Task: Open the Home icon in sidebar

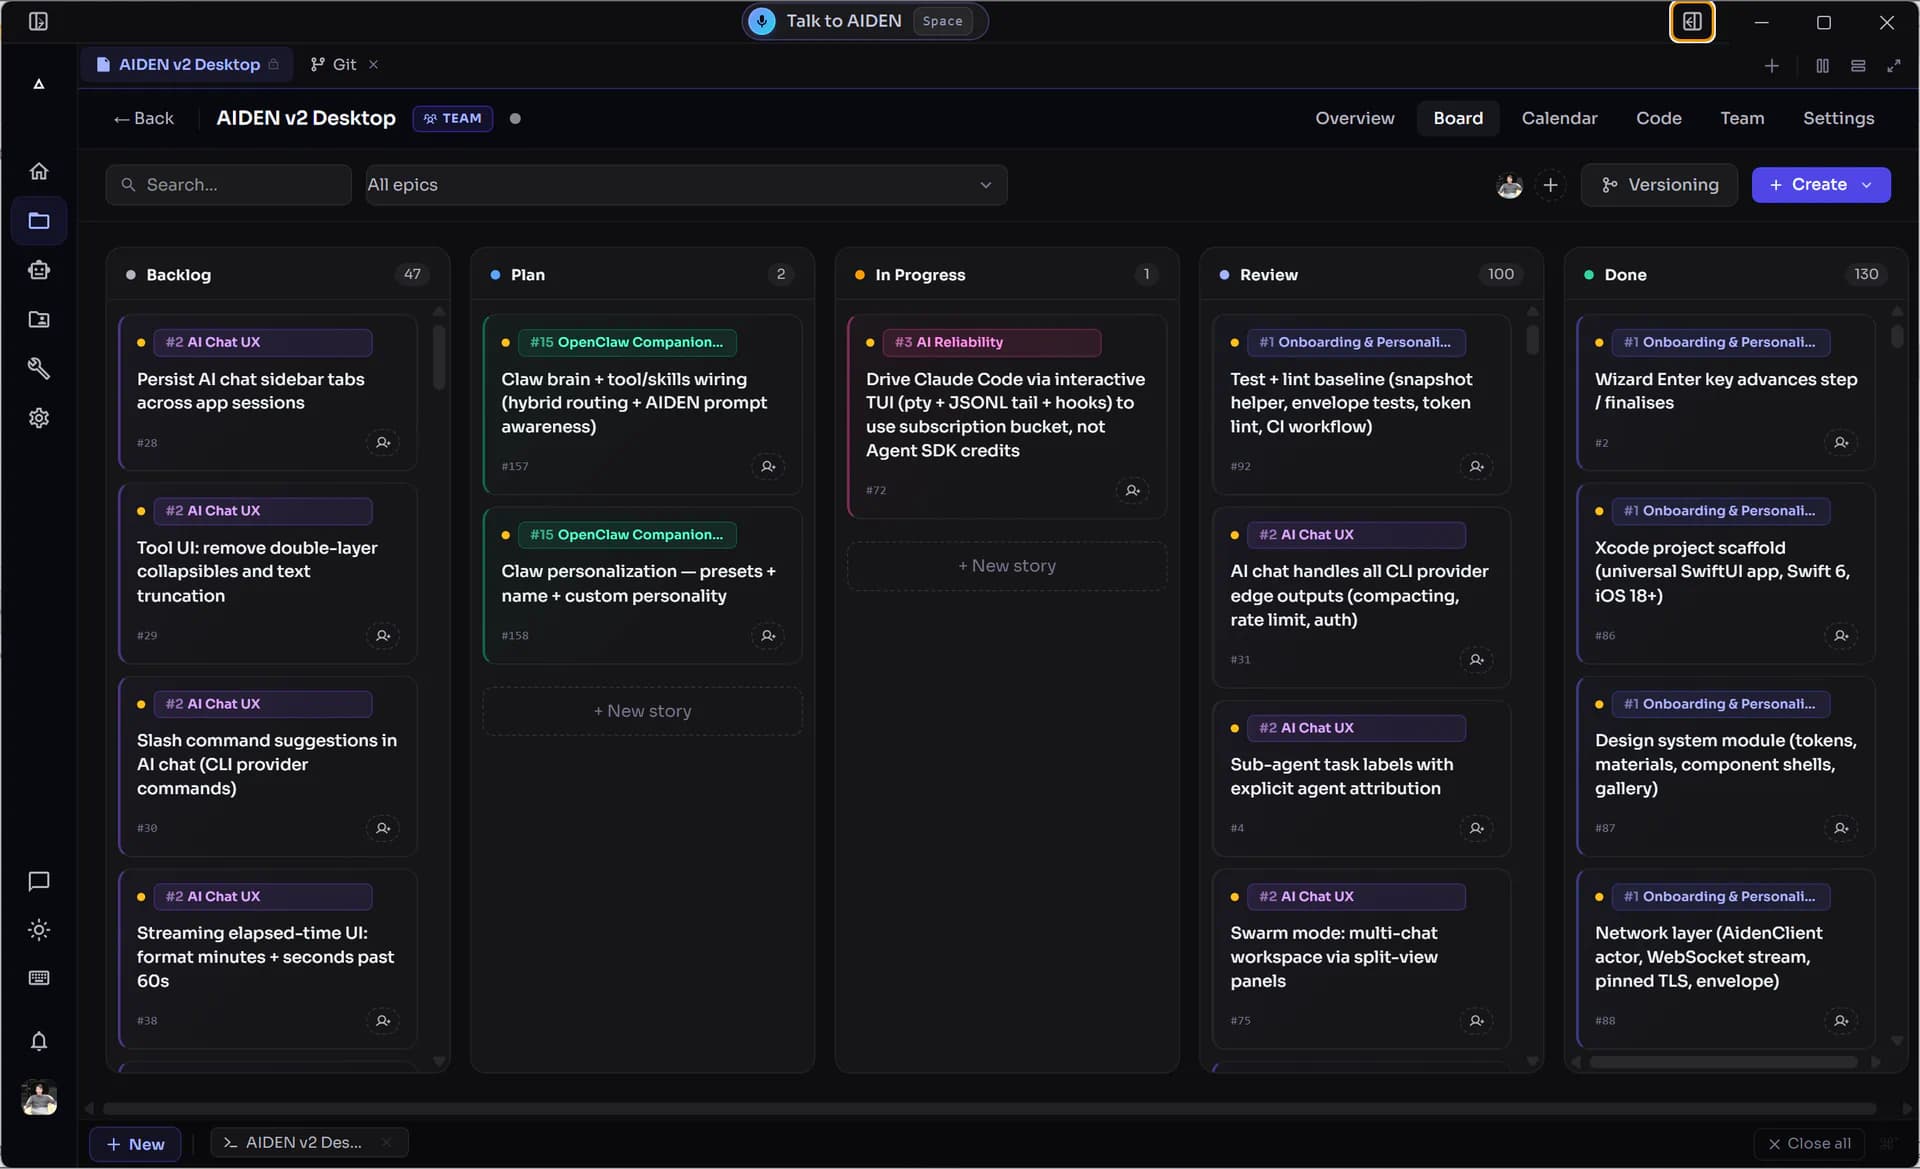Action: 39,171
